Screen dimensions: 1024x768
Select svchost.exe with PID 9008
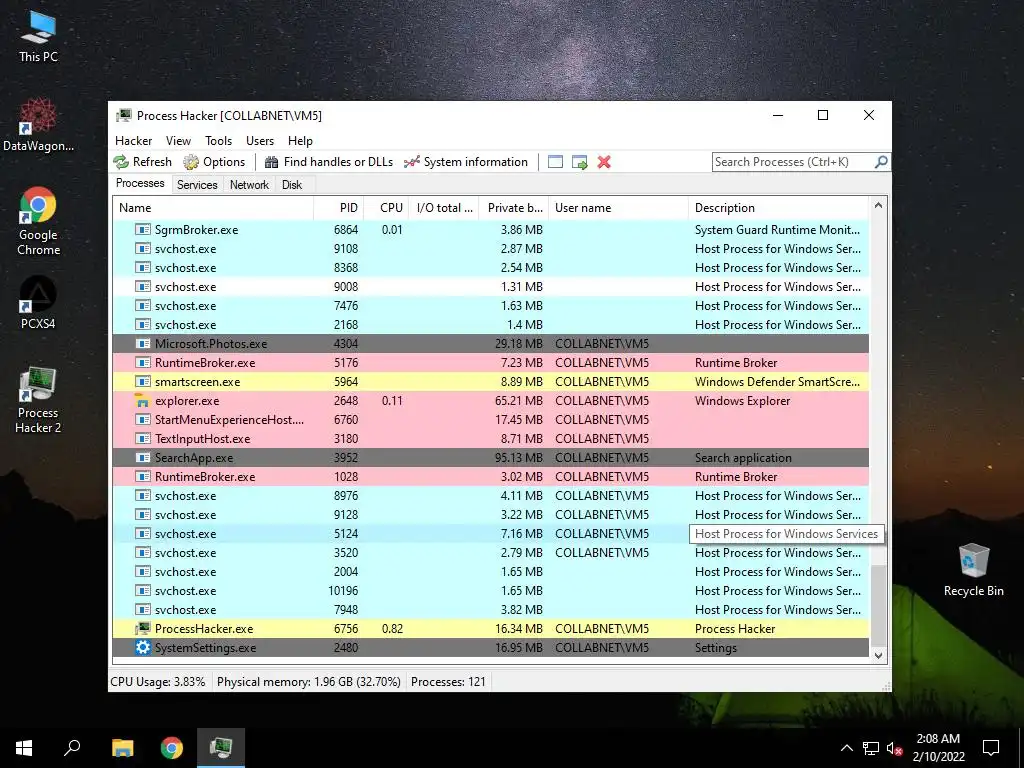click(x=491, y=286)
